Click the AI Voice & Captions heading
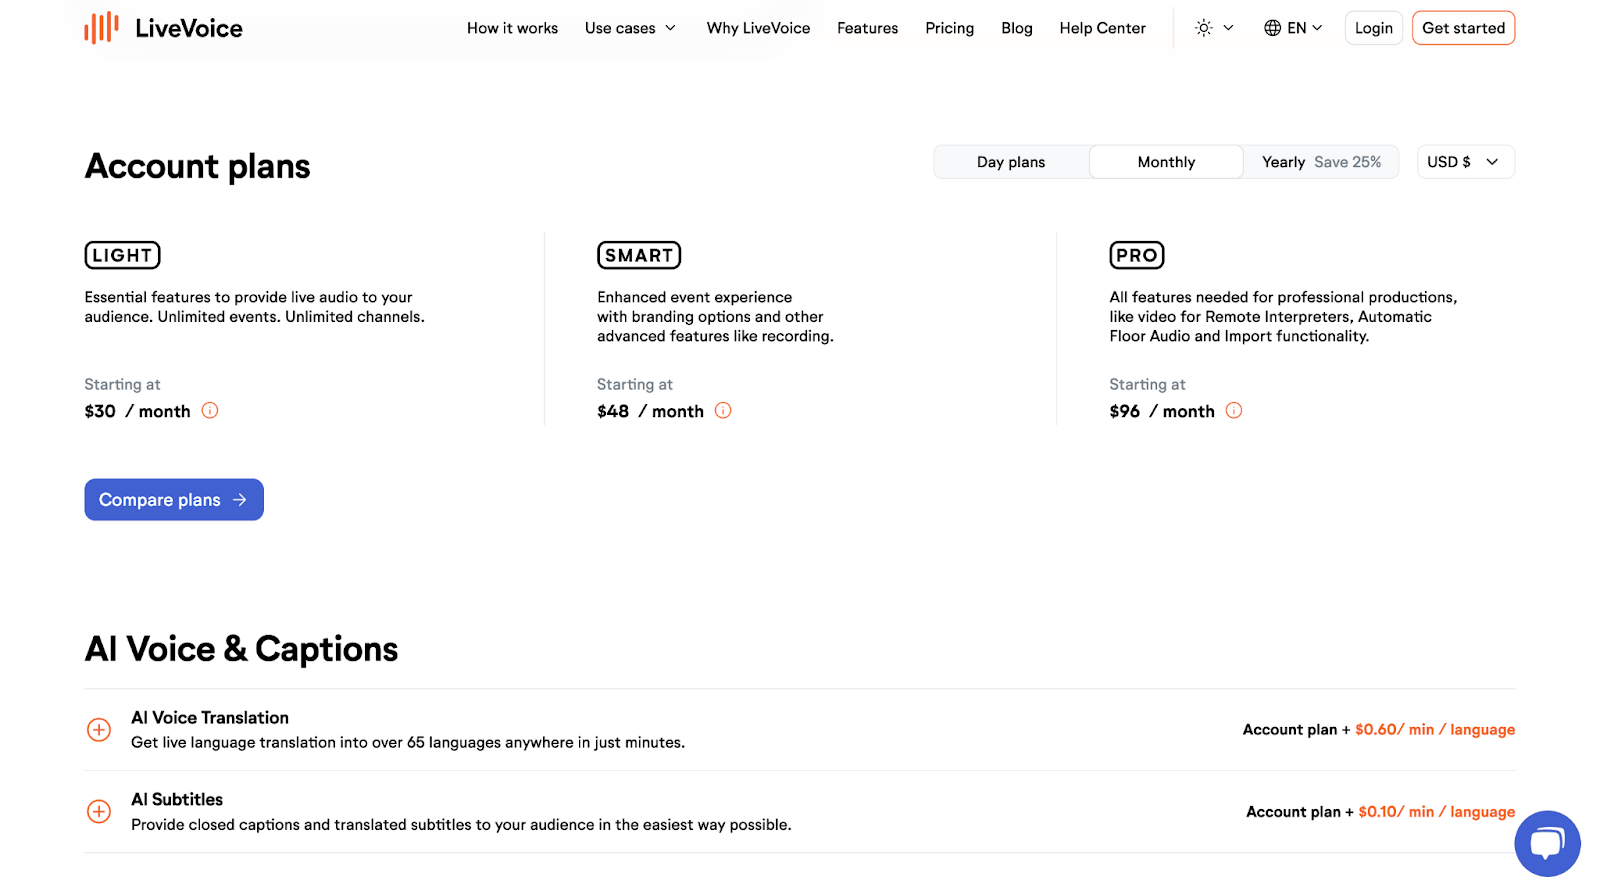The image size is (1600, 884). click(242, 649)
